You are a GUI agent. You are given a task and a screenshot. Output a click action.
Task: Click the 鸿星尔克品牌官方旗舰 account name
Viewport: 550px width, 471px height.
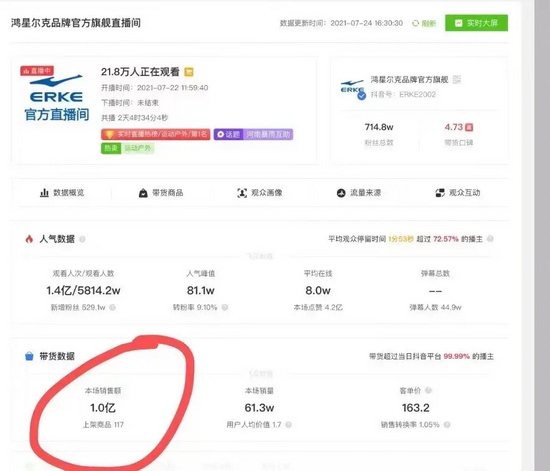(x=409, y=80)
